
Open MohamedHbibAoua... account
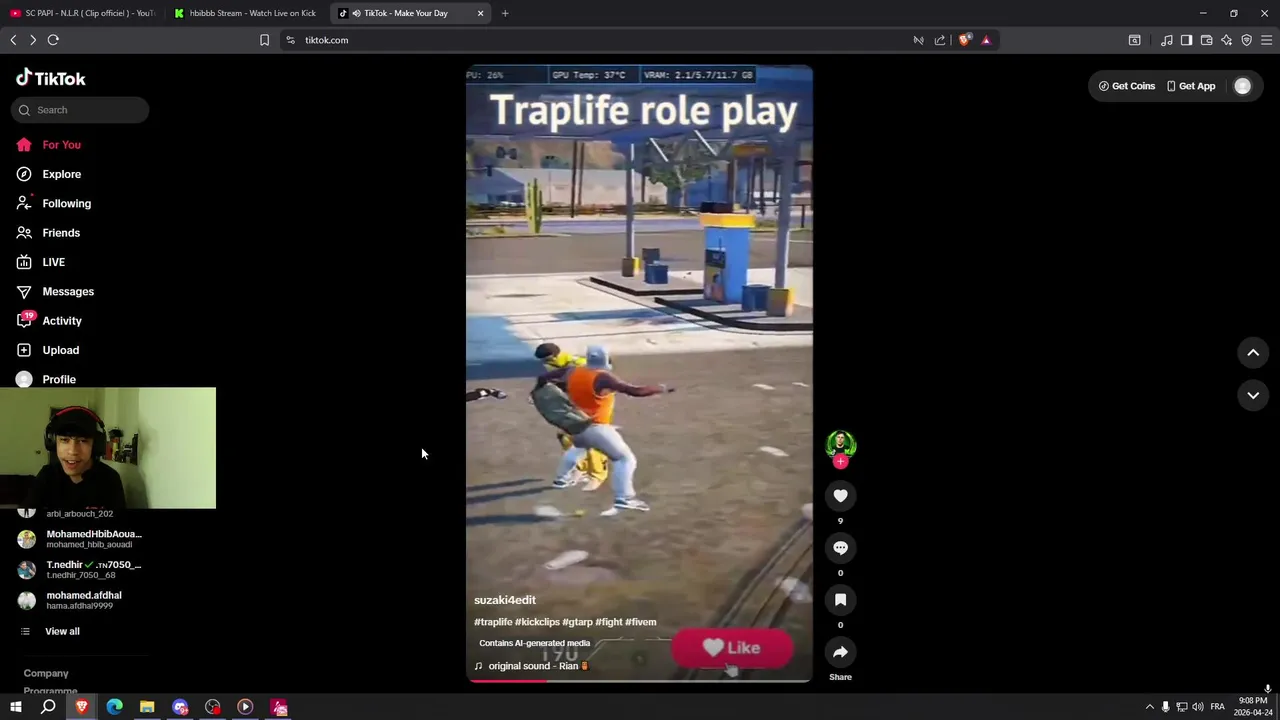click(80, 539)
